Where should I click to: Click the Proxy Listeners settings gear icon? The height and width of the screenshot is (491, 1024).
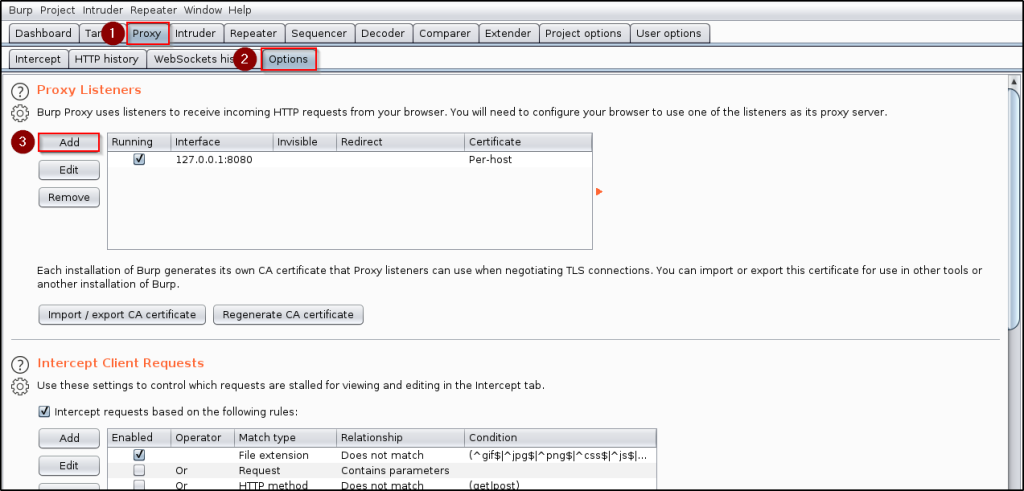point(19,113)
